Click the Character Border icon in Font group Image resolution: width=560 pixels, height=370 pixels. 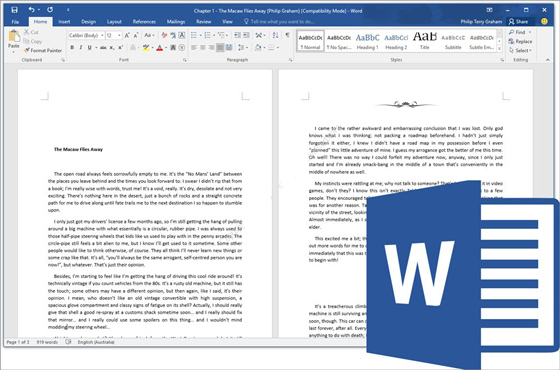click(x=182, y=35)
